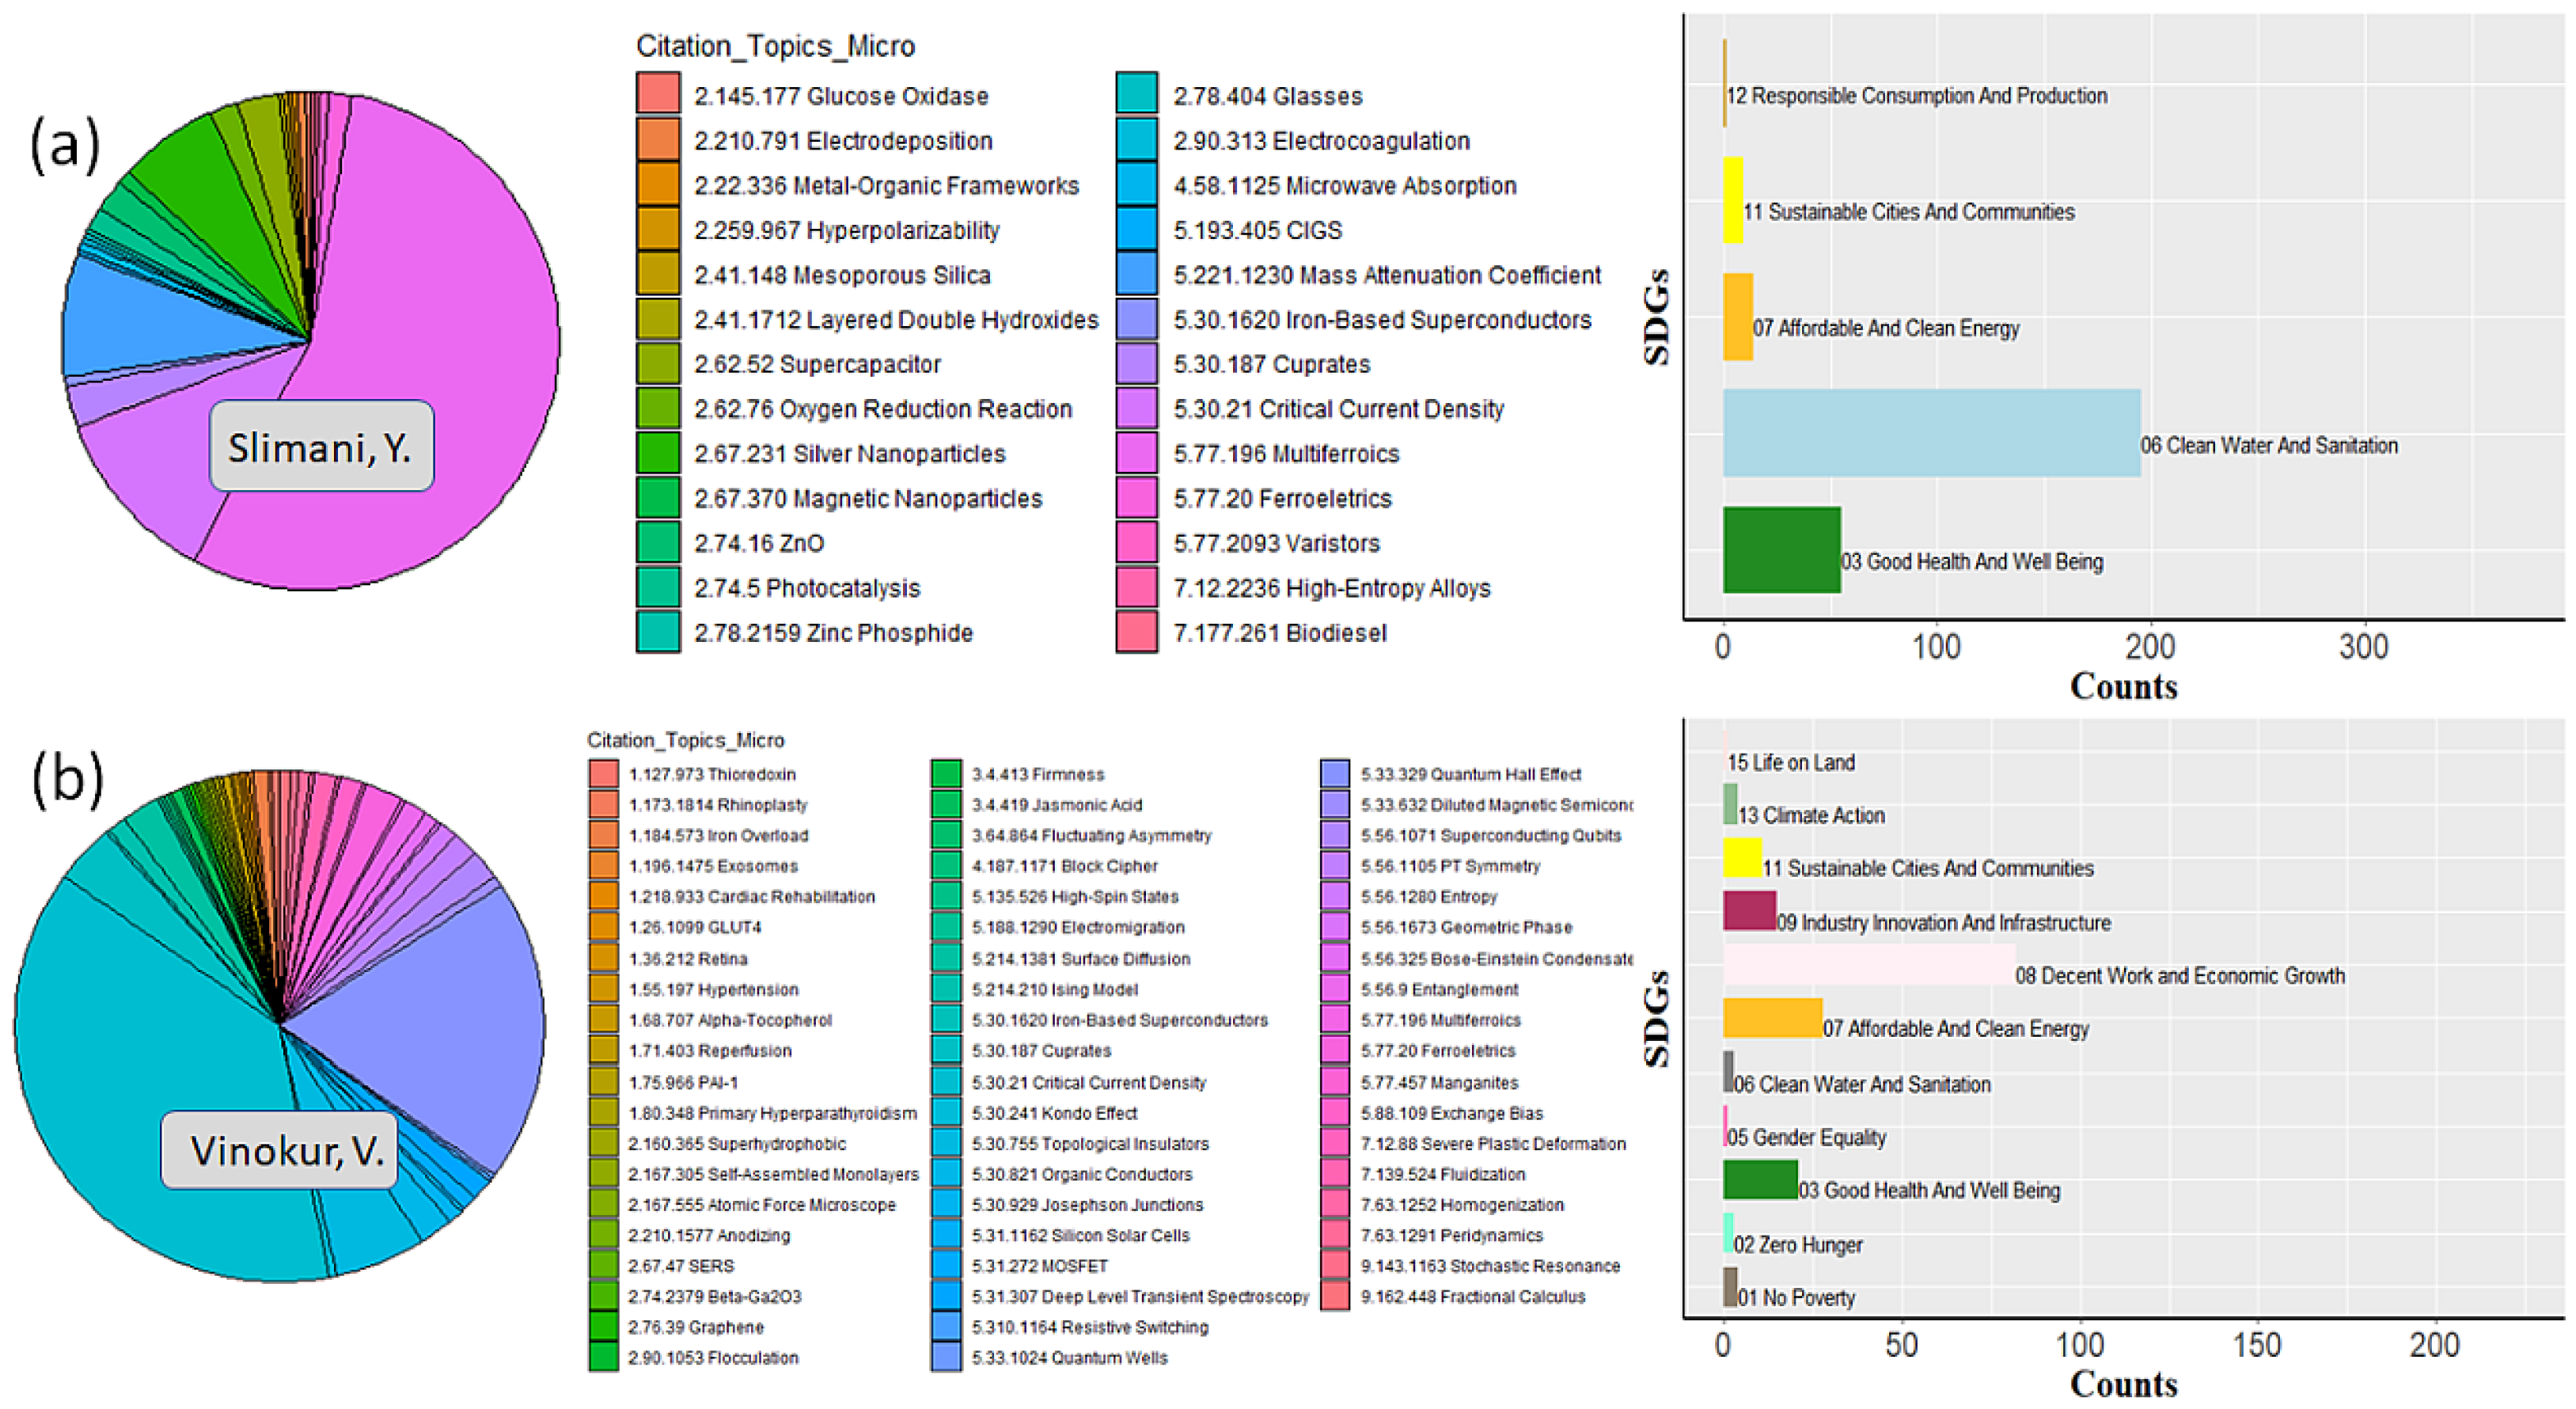Viewport: 2576px width, 1409px height.
Task: Click '15 Life on Land' label
Action: 1791,762
